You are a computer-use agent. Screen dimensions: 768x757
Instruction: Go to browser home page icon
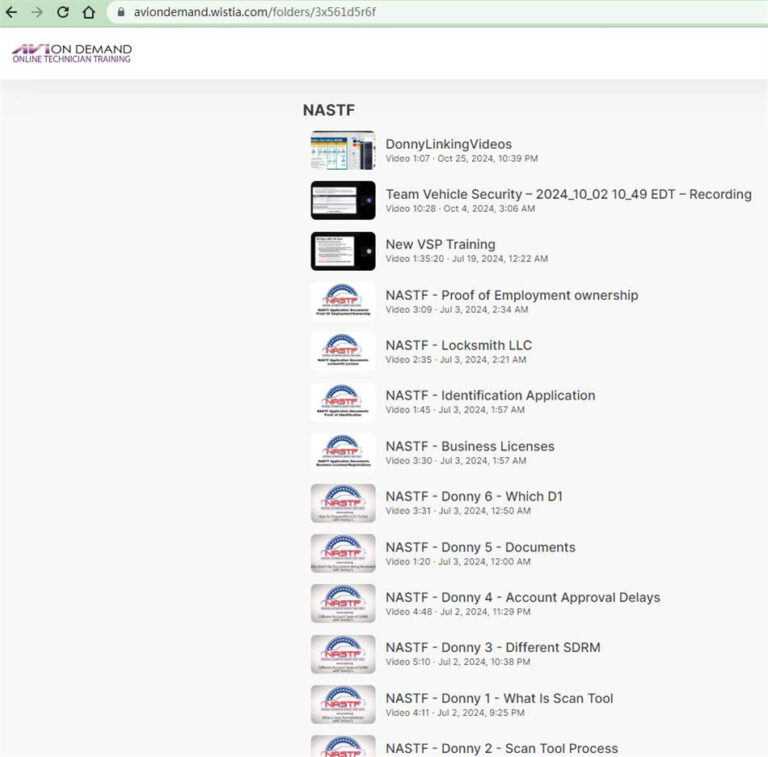[89, 13]
